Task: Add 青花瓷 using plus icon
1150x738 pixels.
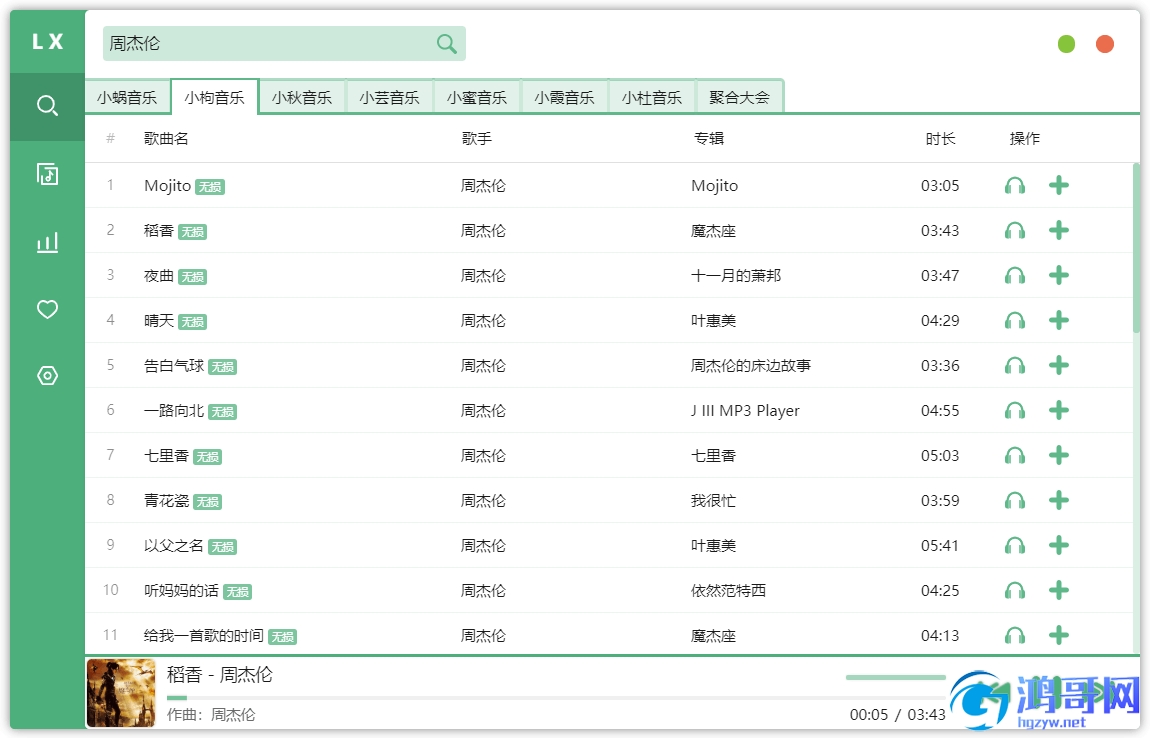Action: 1058,501
